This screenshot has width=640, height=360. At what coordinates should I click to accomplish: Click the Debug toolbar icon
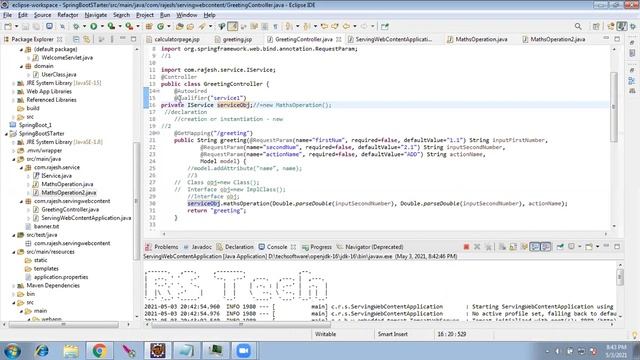(x=76, y=27)
